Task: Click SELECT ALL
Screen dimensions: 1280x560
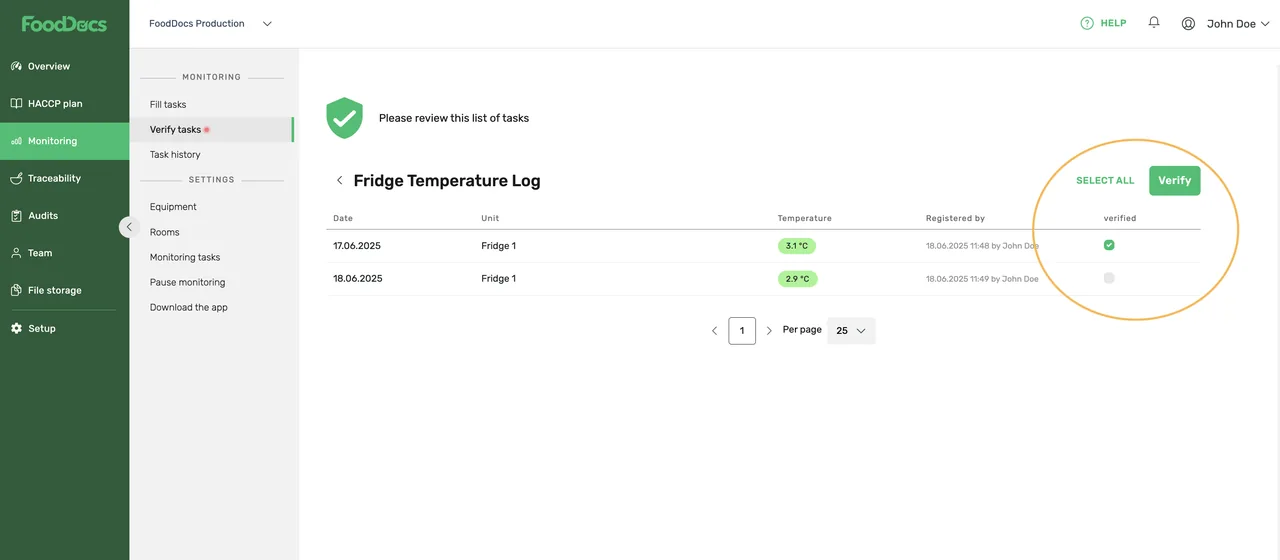Action: [x=1105, y=181]
